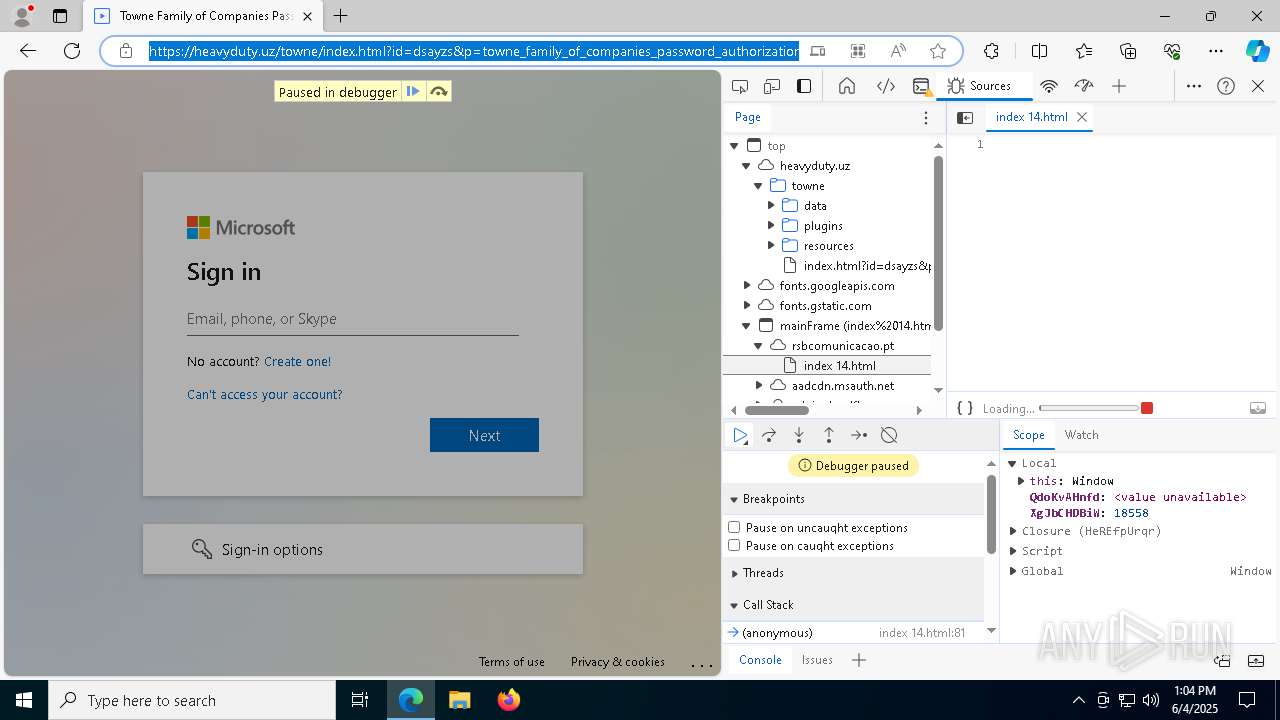Toggle the navigator sidebar pane icon
The height and width of the screenshot is (720, 1280).
coord(965,117)
